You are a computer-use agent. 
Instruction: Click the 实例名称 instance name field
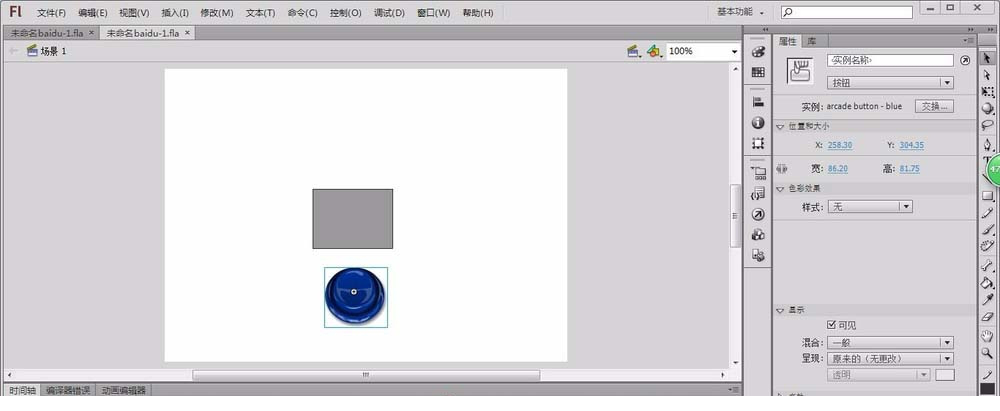click(890, 60)
